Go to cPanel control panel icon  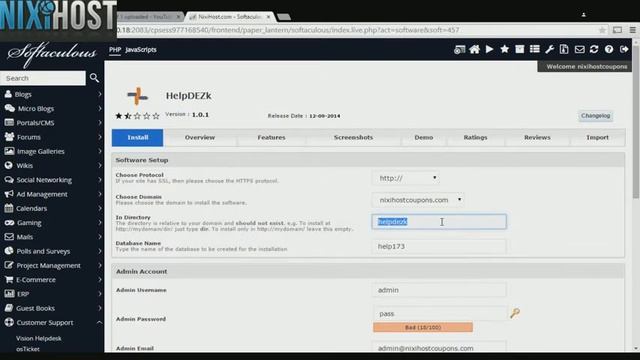pos(459,50)
